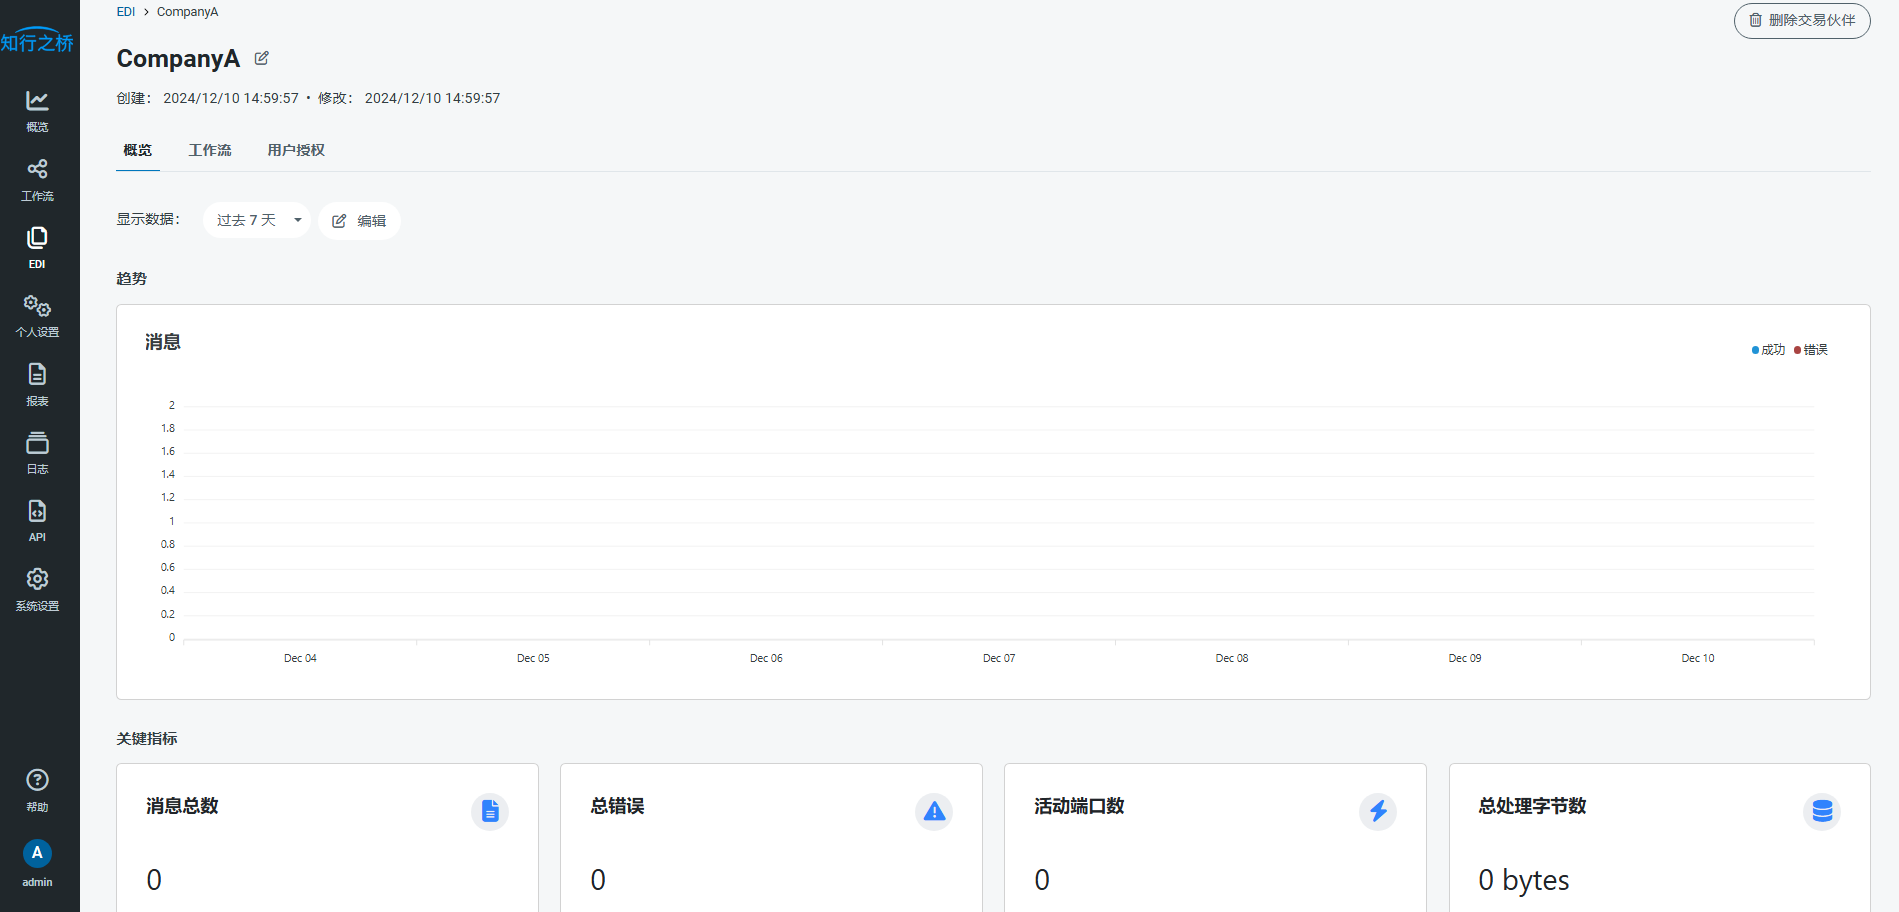Click the 总处理字节数 card title

pos(1532,806)
